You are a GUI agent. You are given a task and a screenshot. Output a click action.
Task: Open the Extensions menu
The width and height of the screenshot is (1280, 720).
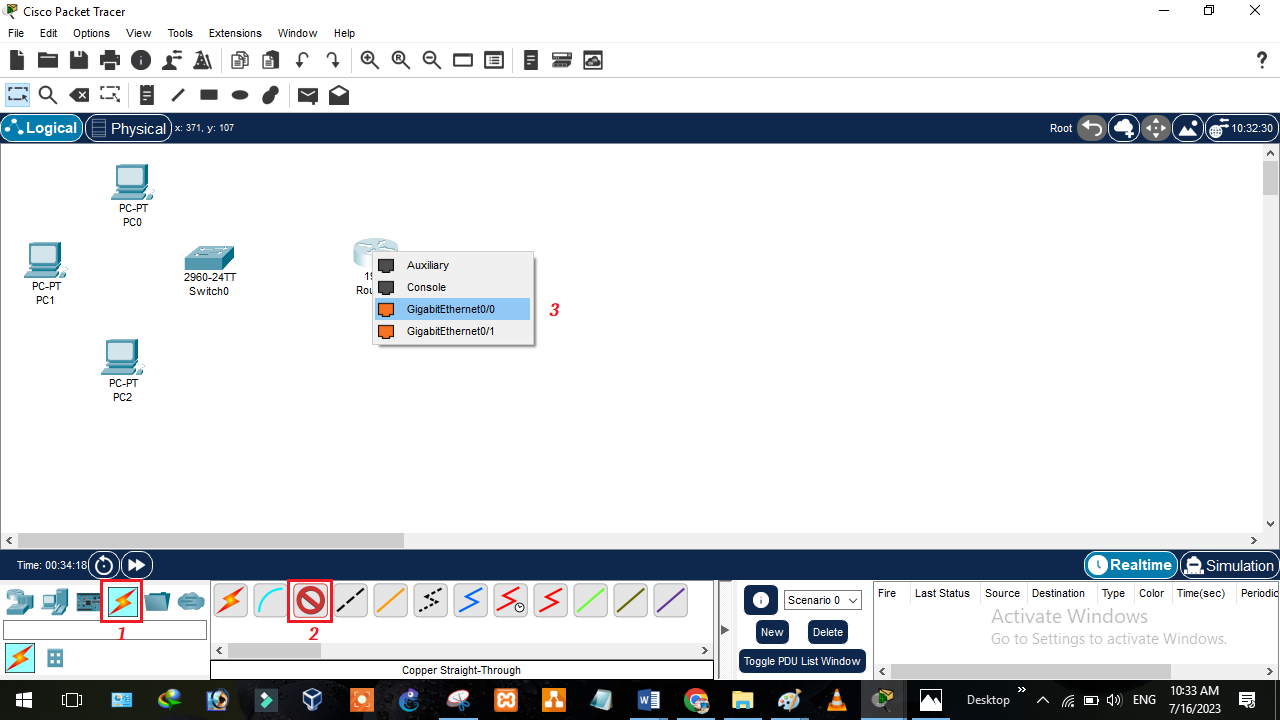tap(234, 33)
